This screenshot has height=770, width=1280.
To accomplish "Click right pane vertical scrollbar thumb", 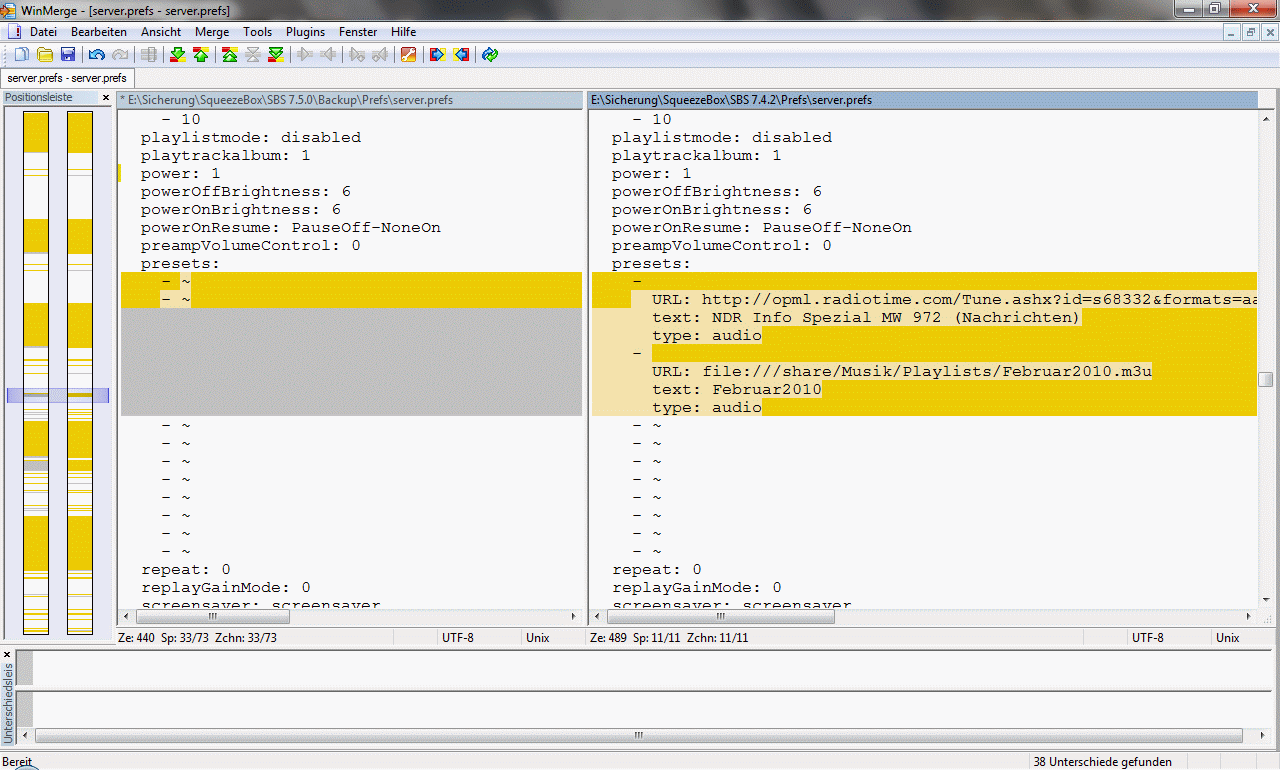I will 1266,380.
